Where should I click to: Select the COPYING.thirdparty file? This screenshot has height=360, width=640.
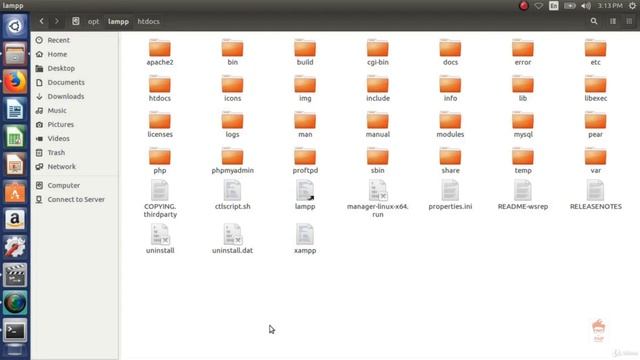coord(160,199)
